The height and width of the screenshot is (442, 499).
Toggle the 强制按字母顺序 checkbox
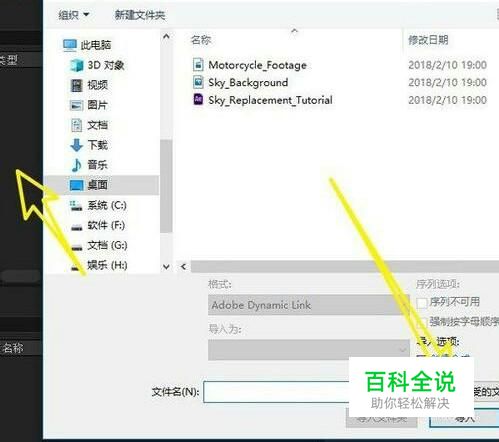tap(422, 322)
